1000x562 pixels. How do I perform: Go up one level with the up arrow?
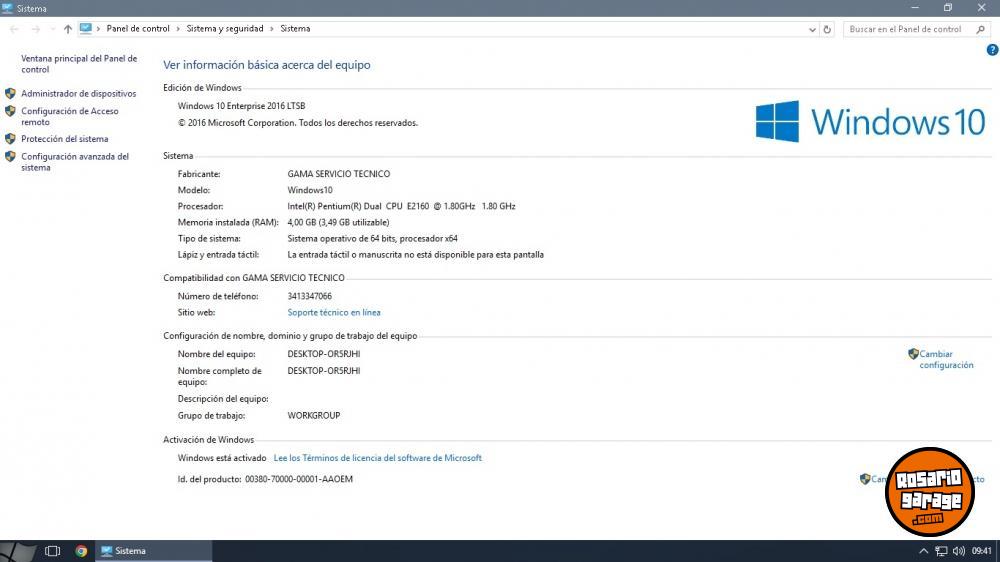point(68,29)
